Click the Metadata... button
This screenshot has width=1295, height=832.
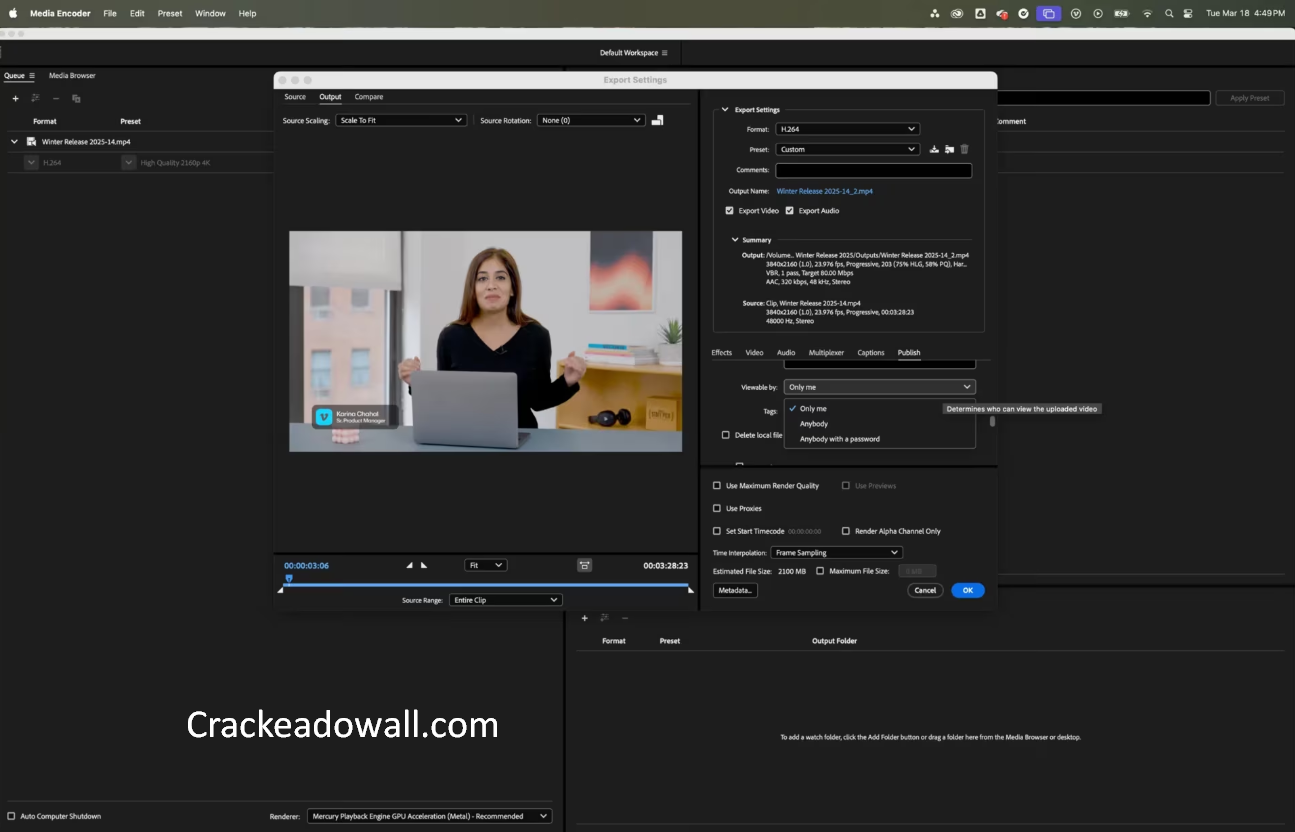pyautogui.click(x=735, y=590)
